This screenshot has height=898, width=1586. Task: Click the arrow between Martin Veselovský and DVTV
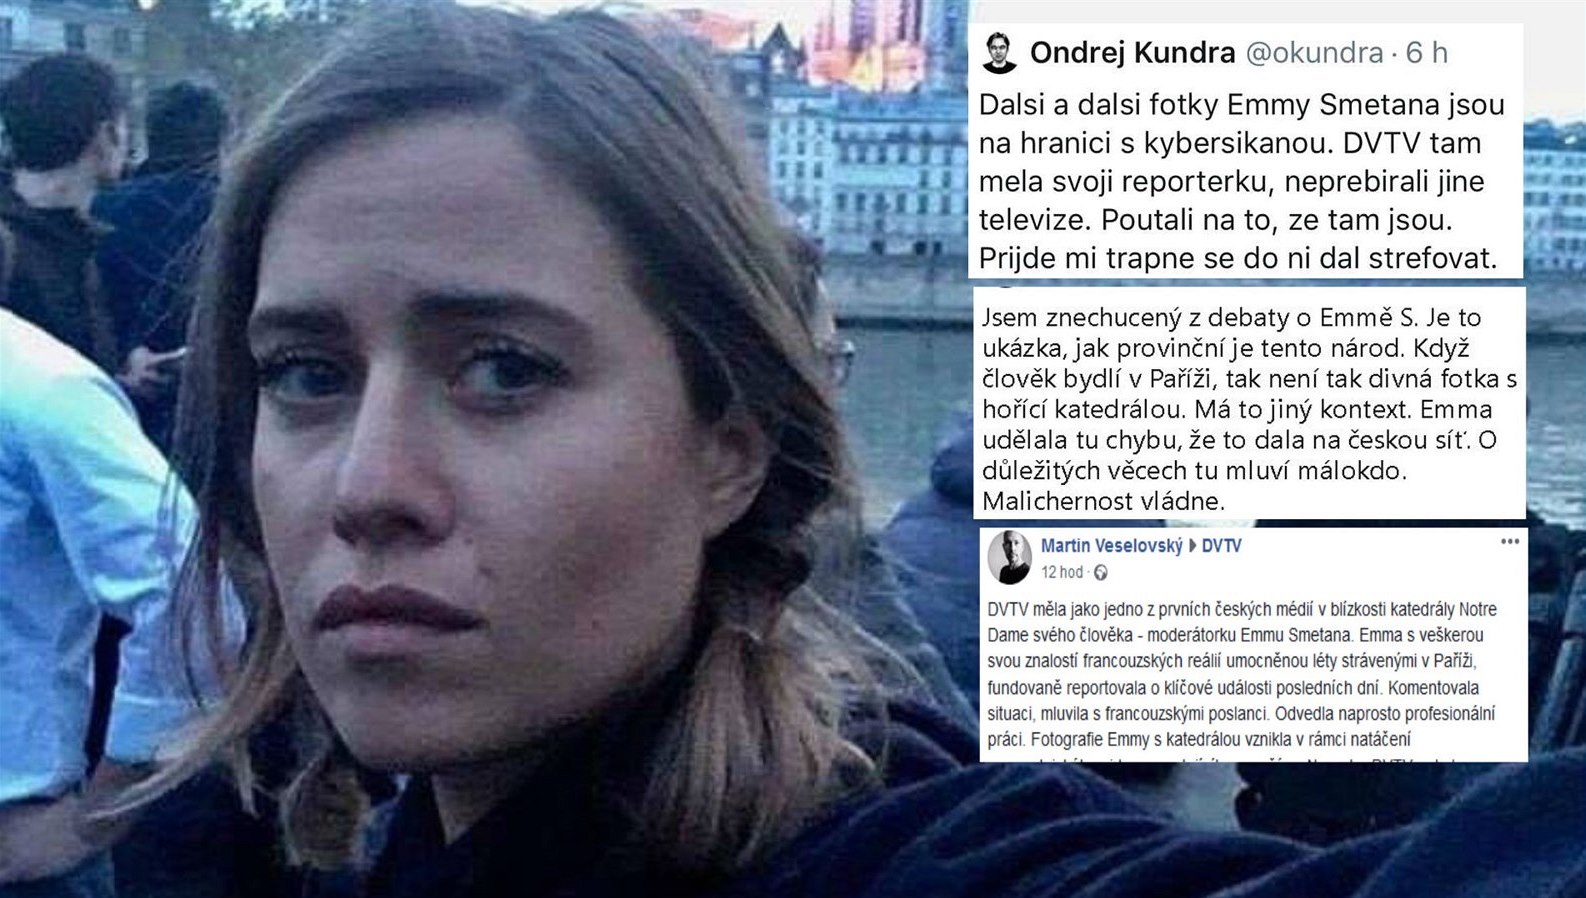(x=1192, y=546)
